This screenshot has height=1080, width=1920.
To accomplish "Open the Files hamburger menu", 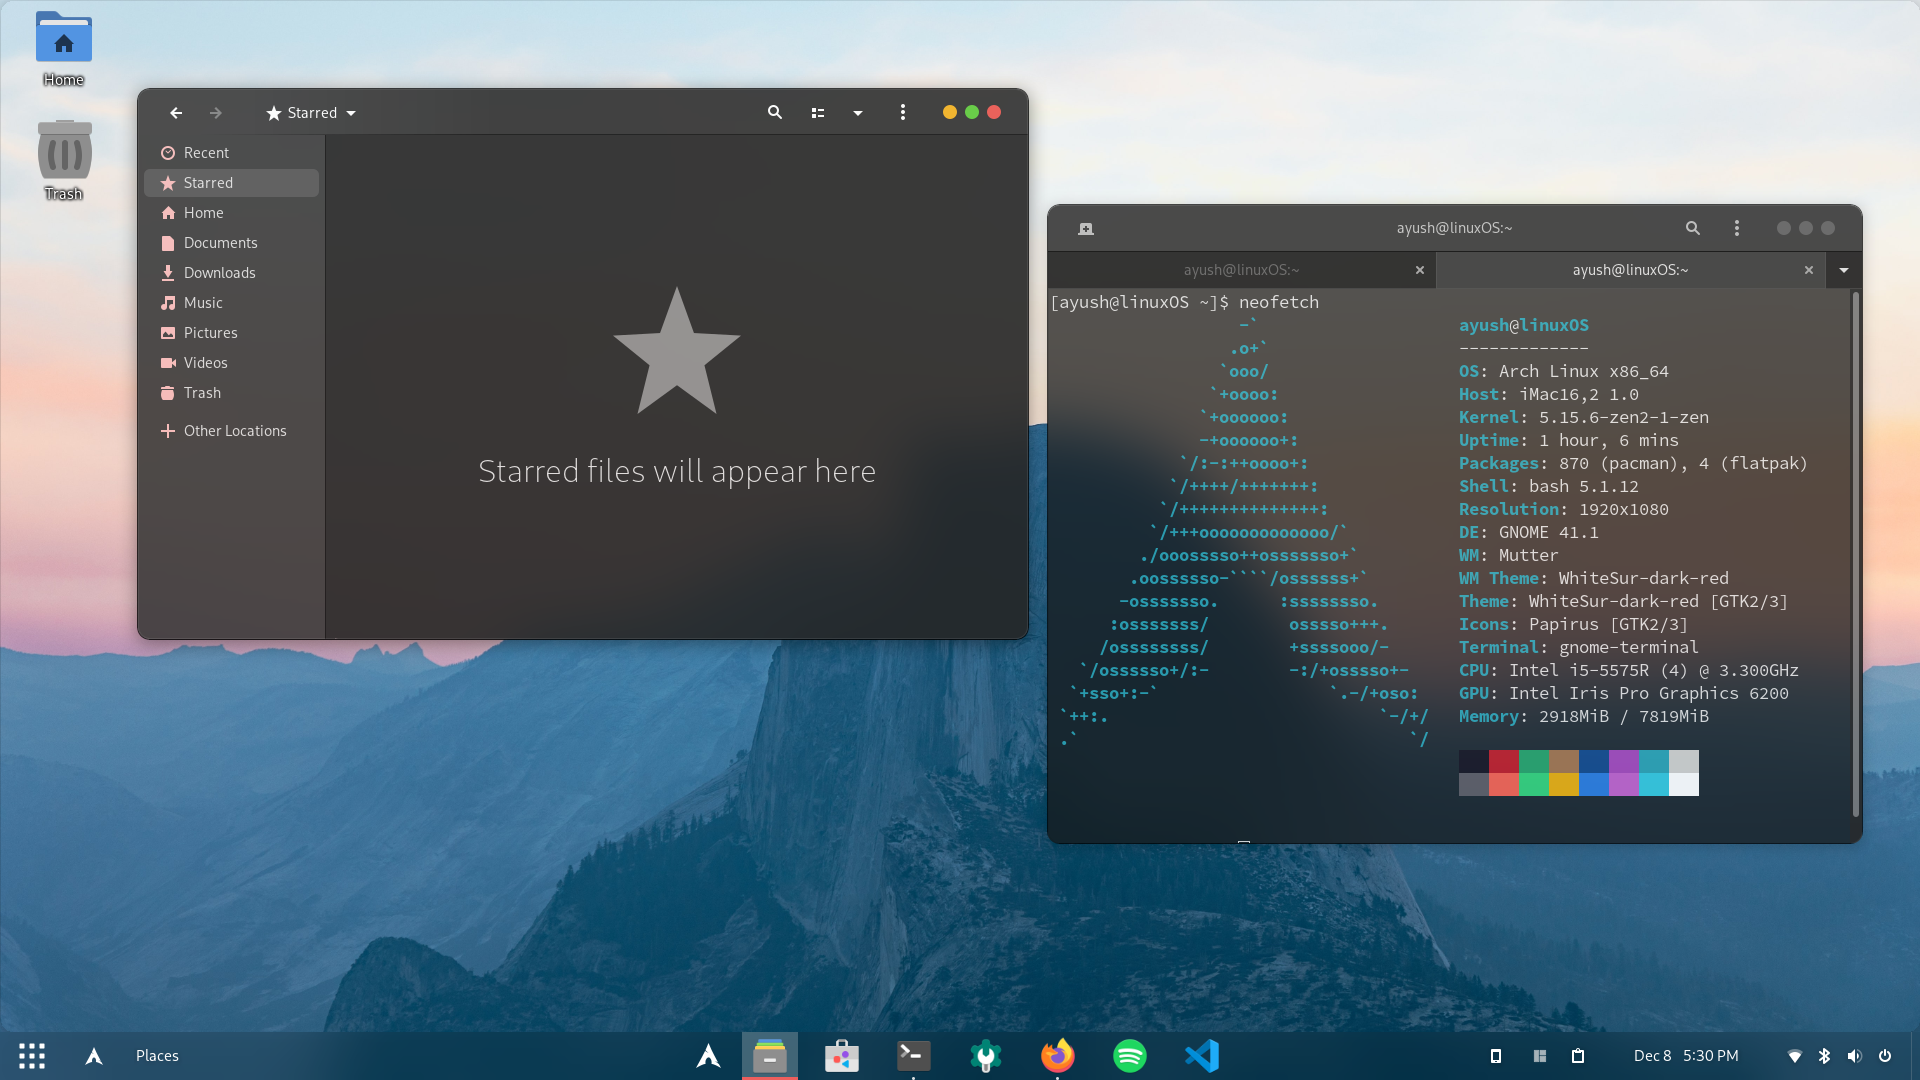I will point(903,112).
